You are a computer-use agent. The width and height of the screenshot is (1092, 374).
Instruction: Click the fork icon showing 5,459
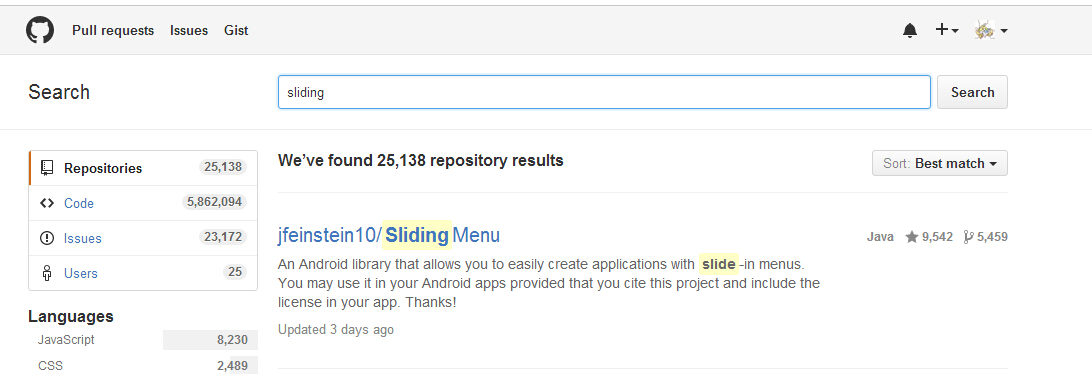point(968,237)
